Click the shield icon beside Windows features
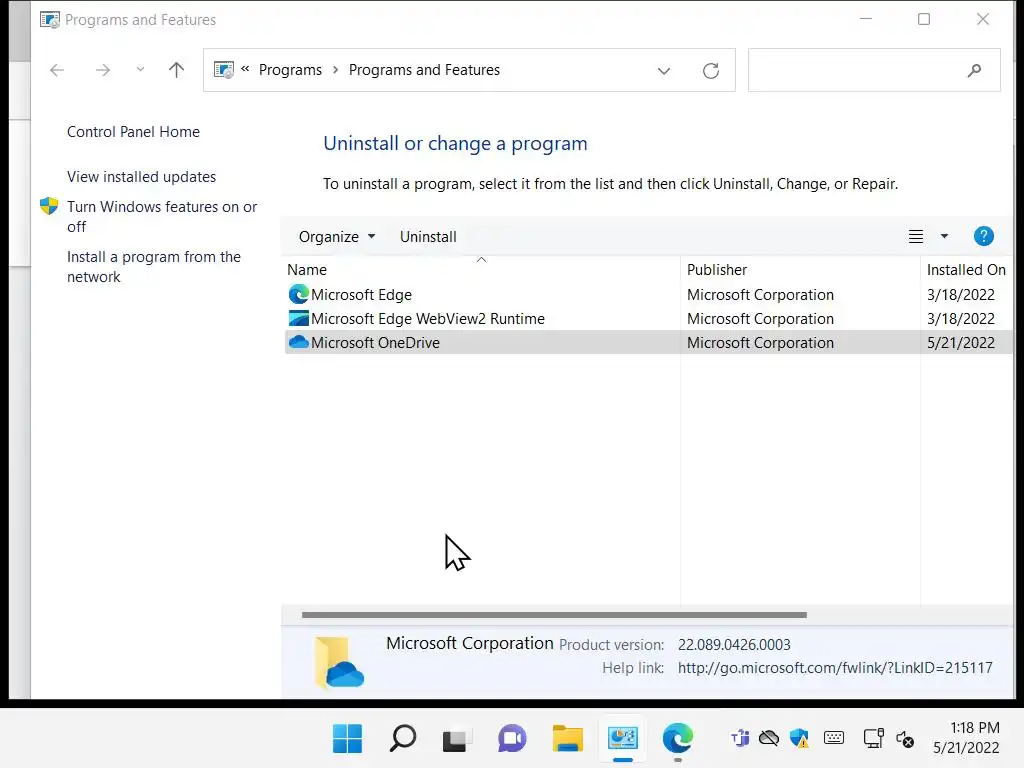Screen dimensions: 1024x768 (x=49, y=206)
